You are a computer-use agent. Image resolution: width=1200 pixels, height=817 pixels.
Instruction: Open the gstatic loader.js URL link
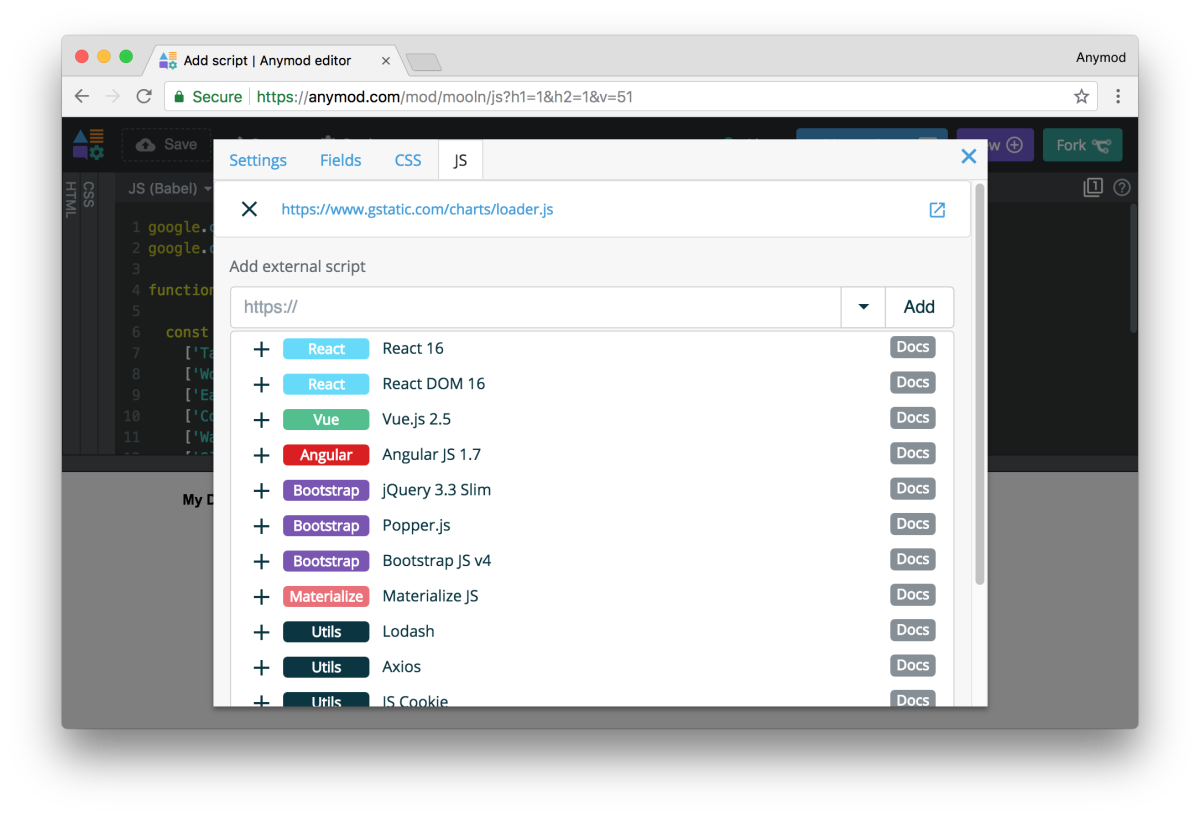417,209
